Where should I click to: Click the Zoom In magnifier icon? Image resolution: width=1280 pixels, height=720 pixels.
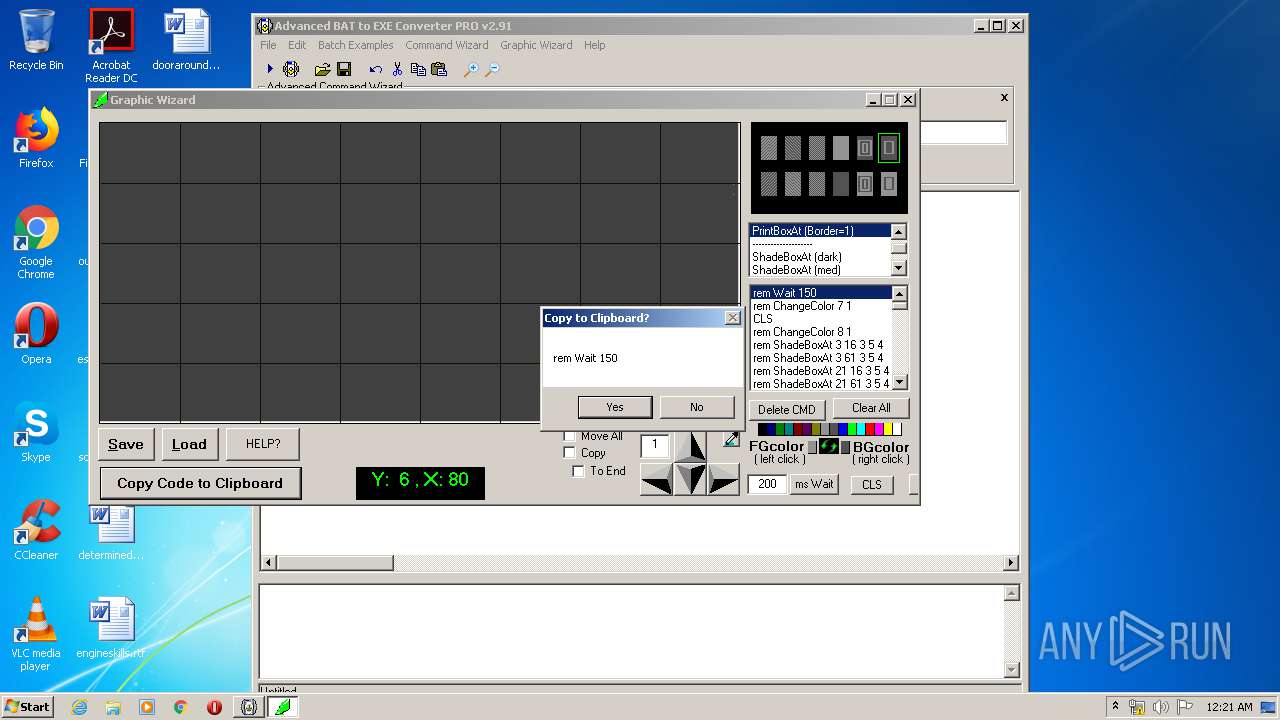(x=471, y=69)
